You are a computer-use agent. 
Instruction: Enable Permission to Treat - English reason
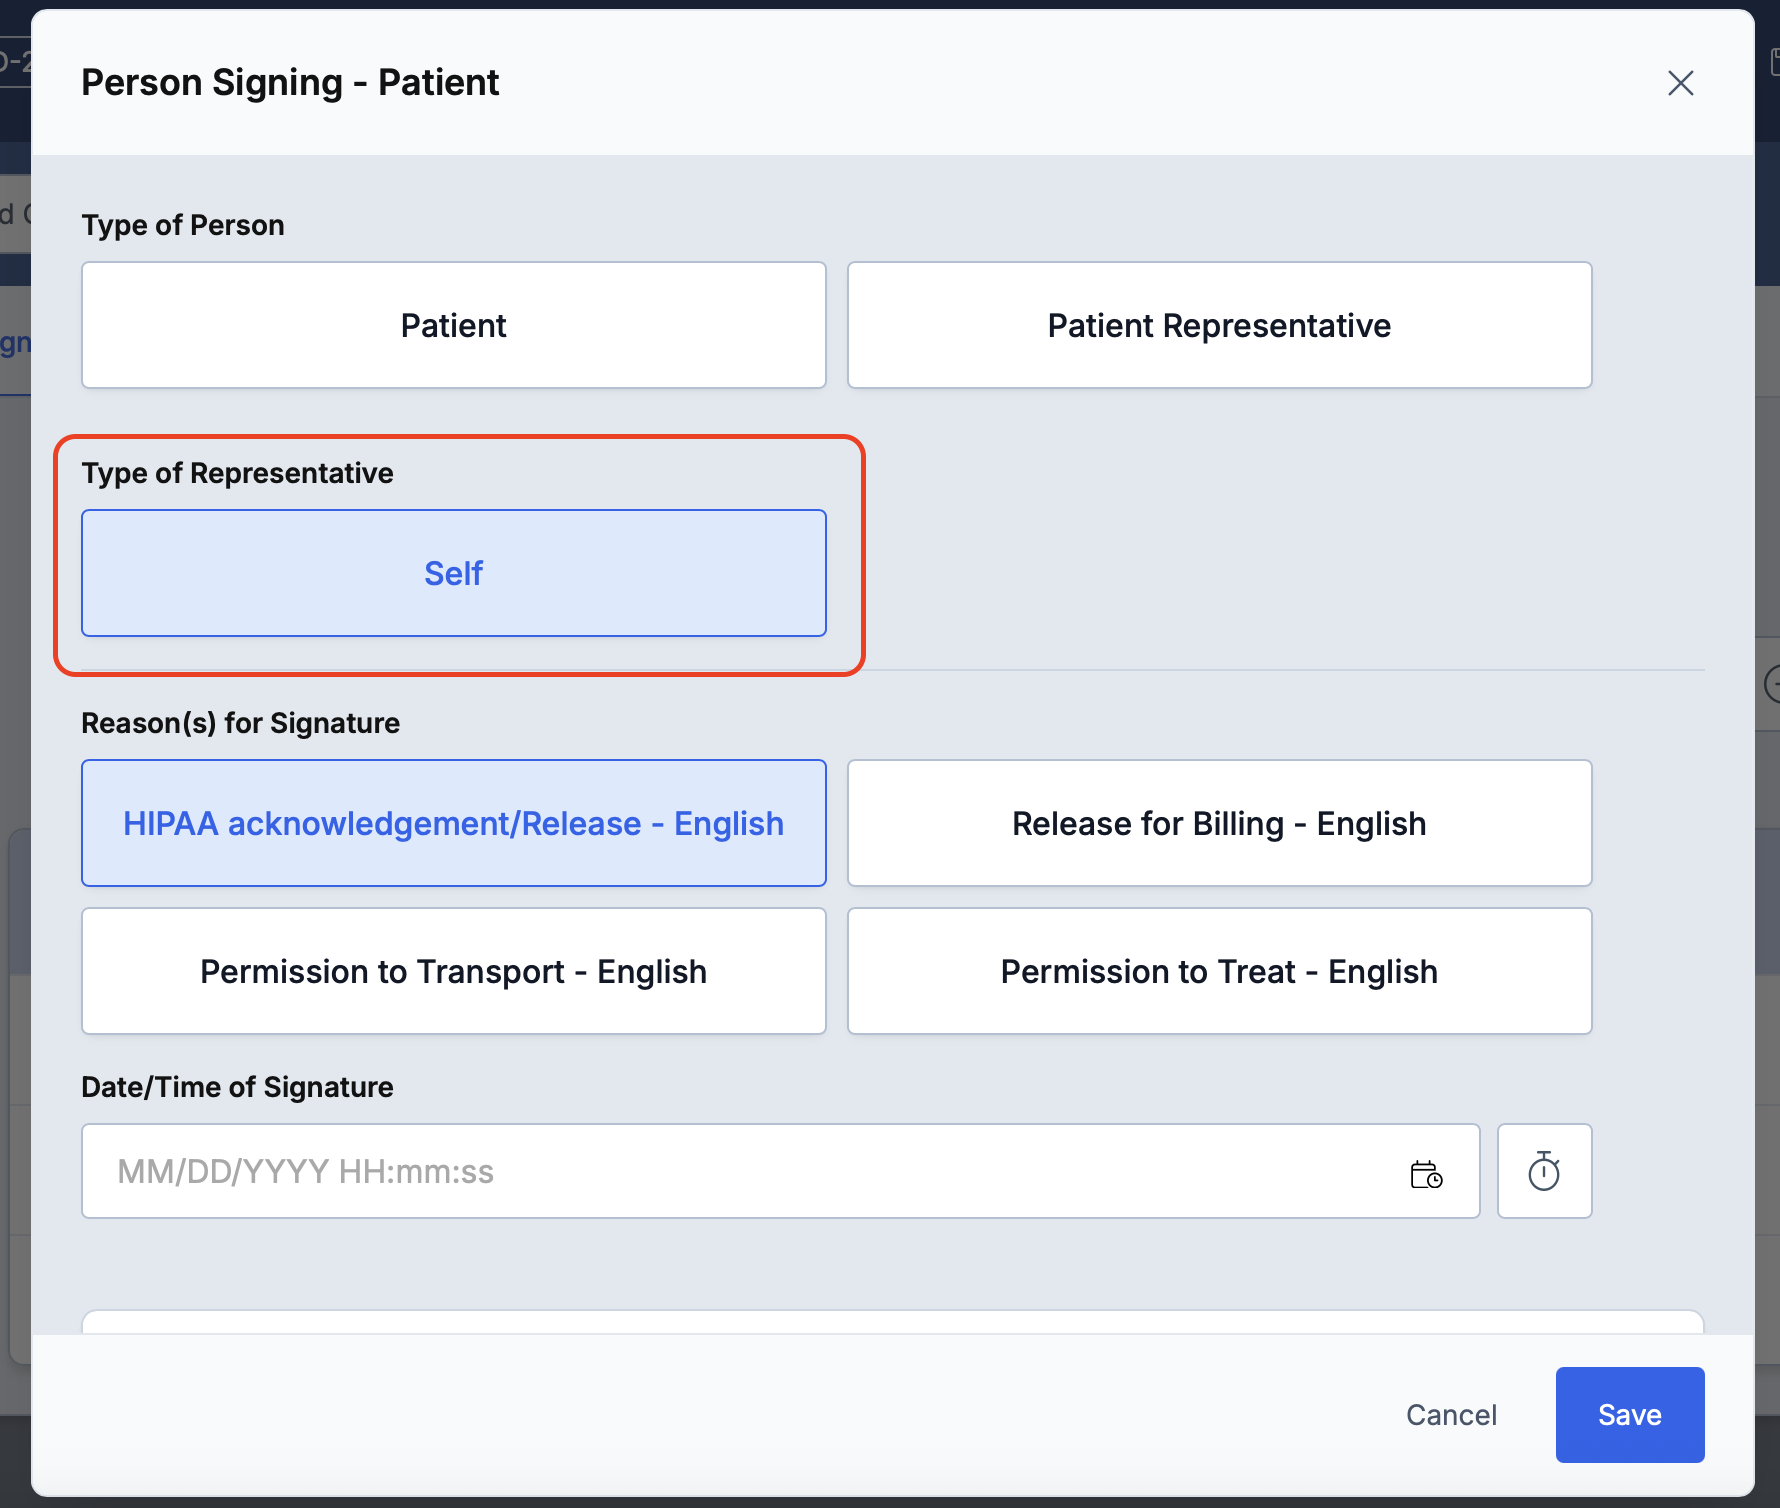pyautogui.click(x=1219, y=971)
